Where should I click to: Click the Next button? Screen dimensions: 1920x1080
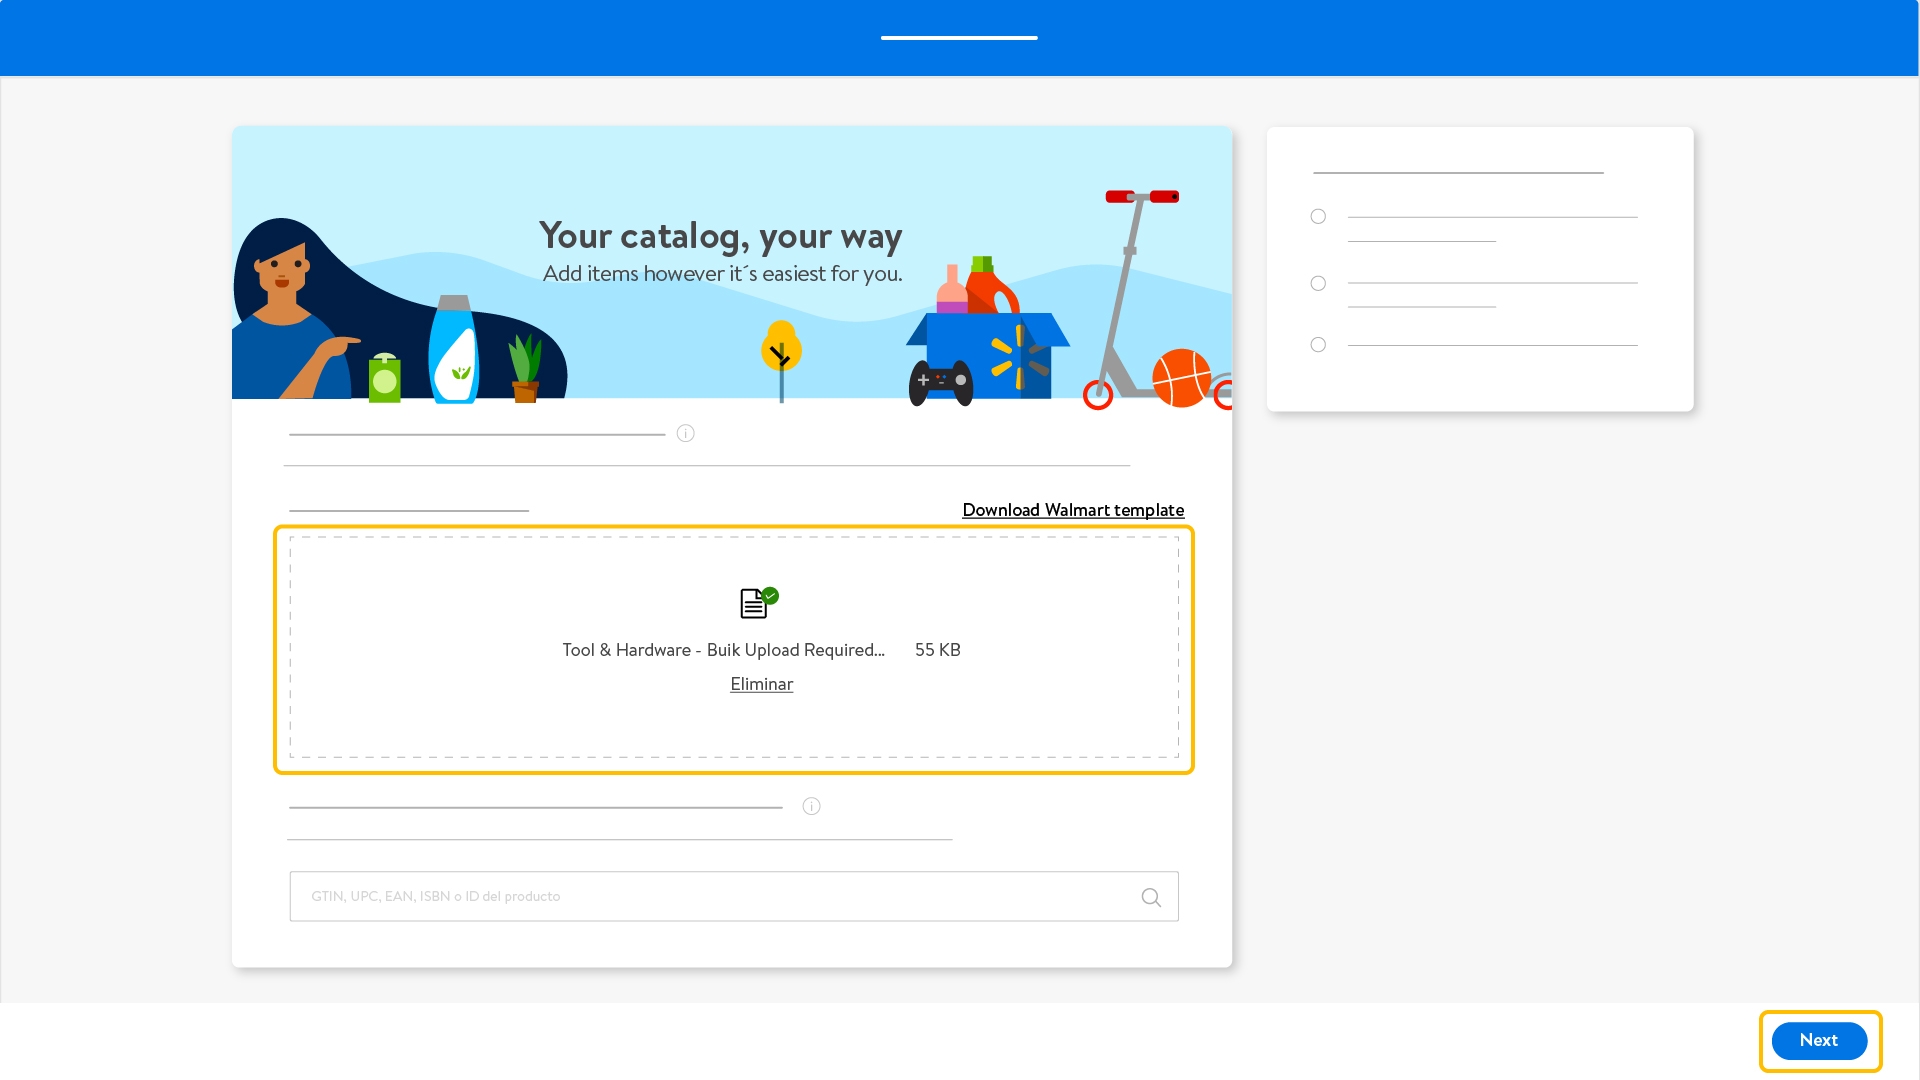pos(1819,1040)
